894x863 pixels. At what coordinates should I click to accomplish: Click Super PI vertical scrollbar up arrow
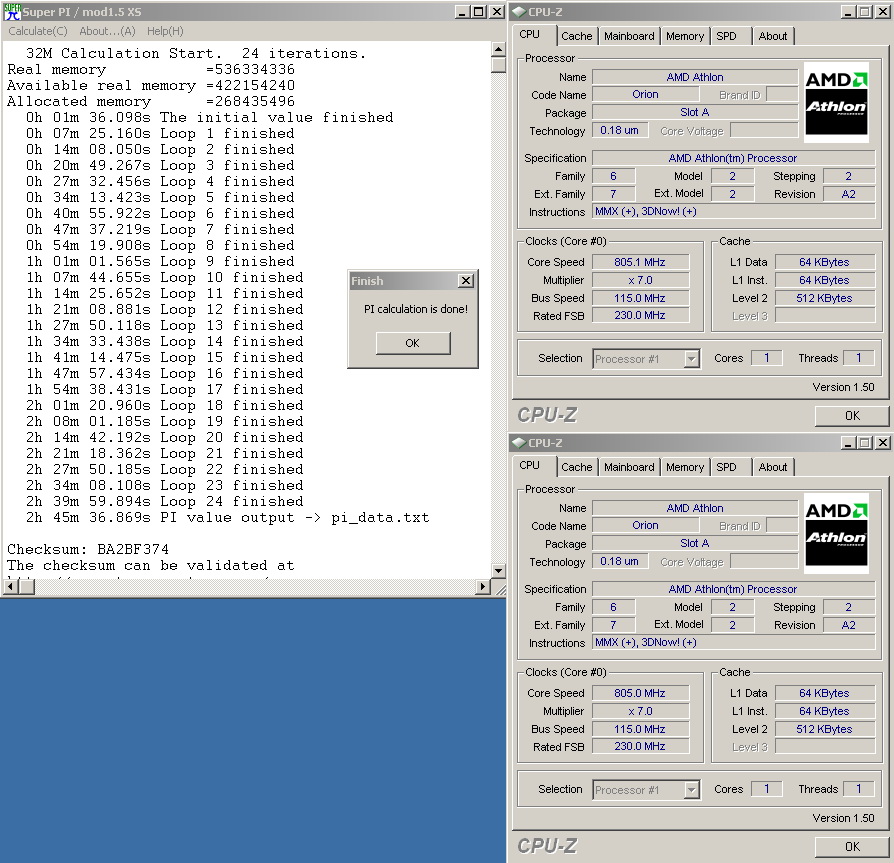[498, 49]
